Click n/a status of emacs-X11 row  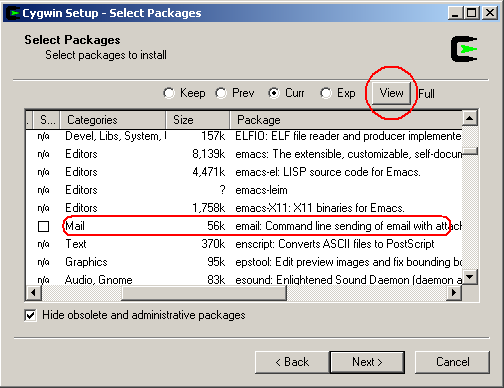[x=43, y=208]
